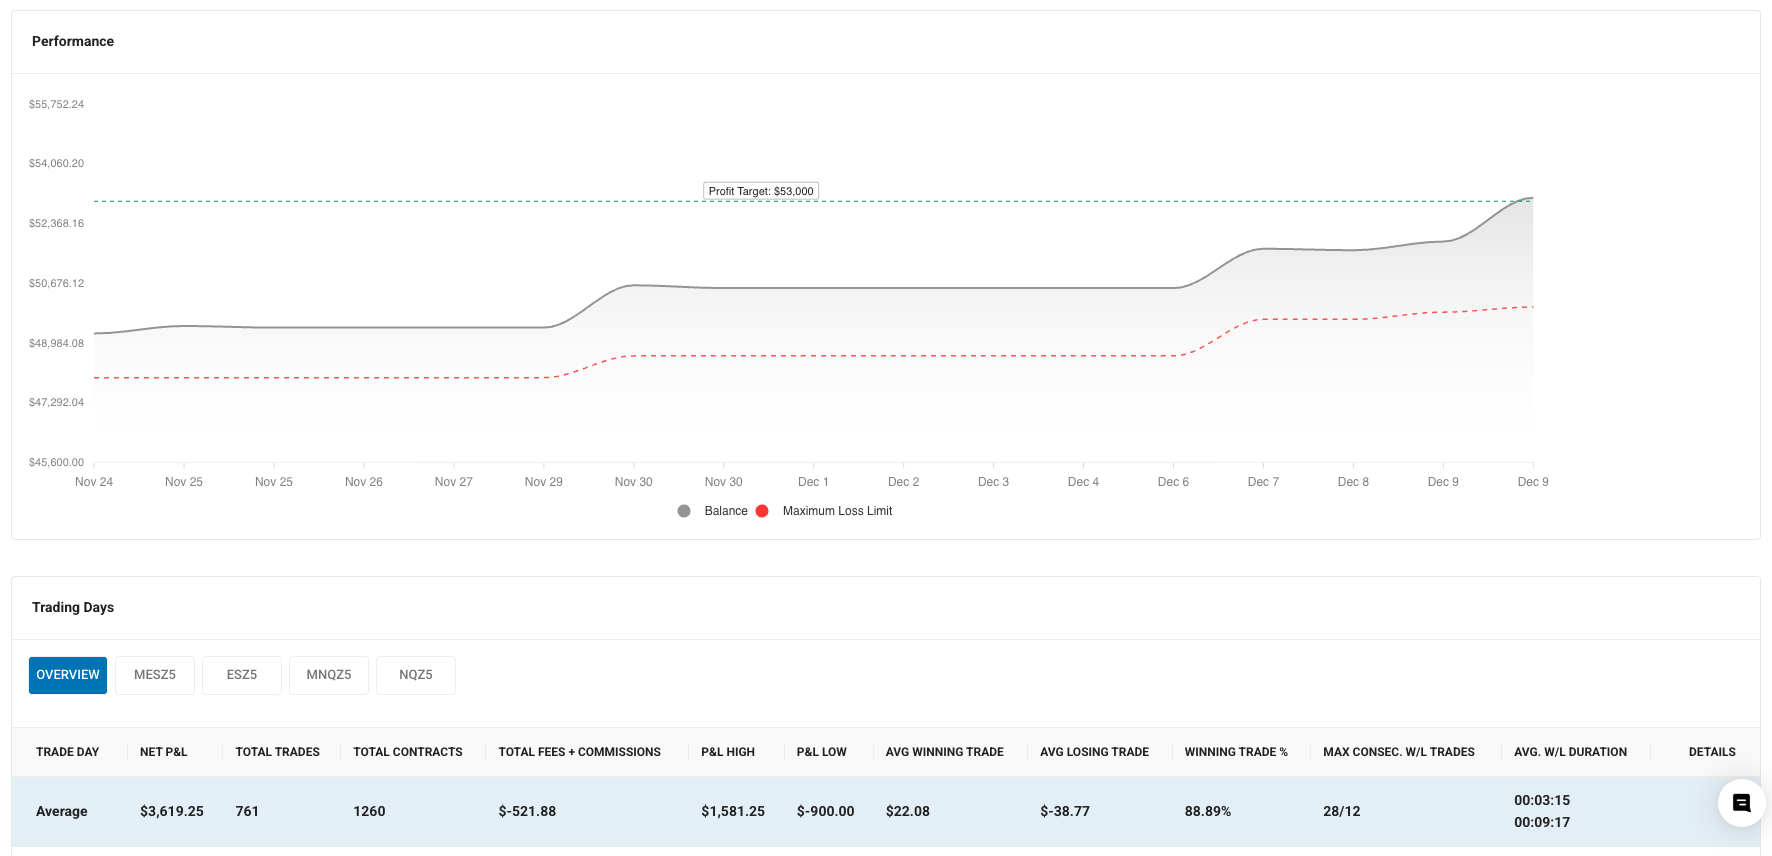The height and width of the screenshot is (856, 1772).
Task: Click the Average summary row
Action: [x=62, y=811]
